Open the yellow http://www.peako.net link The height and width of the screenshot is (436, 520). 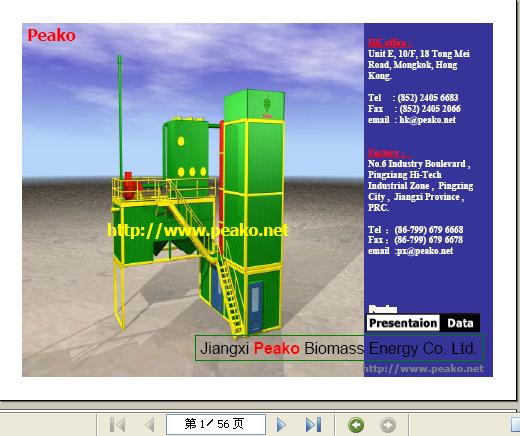click(198, 230)
